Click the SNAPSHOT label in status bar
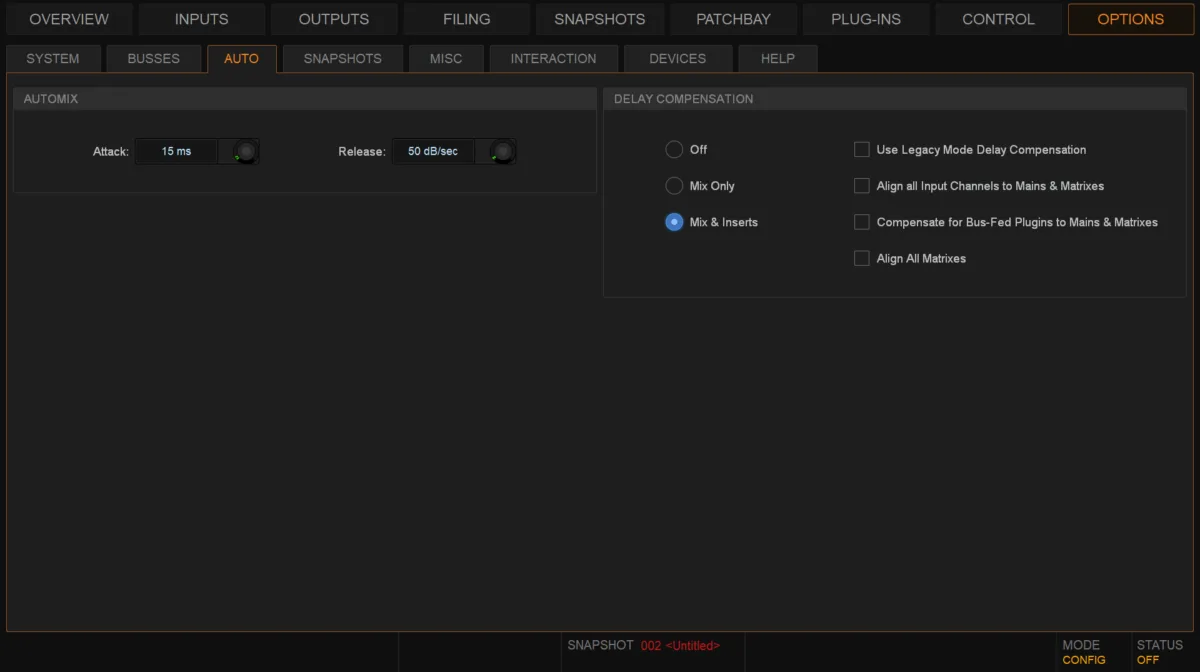 (600, 646)
